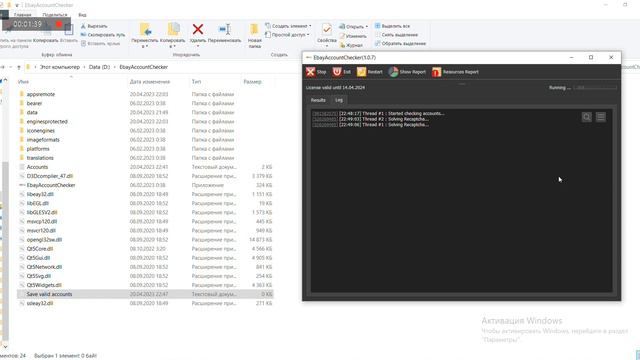Select Qt5Network.dll file

pos(44,267)
